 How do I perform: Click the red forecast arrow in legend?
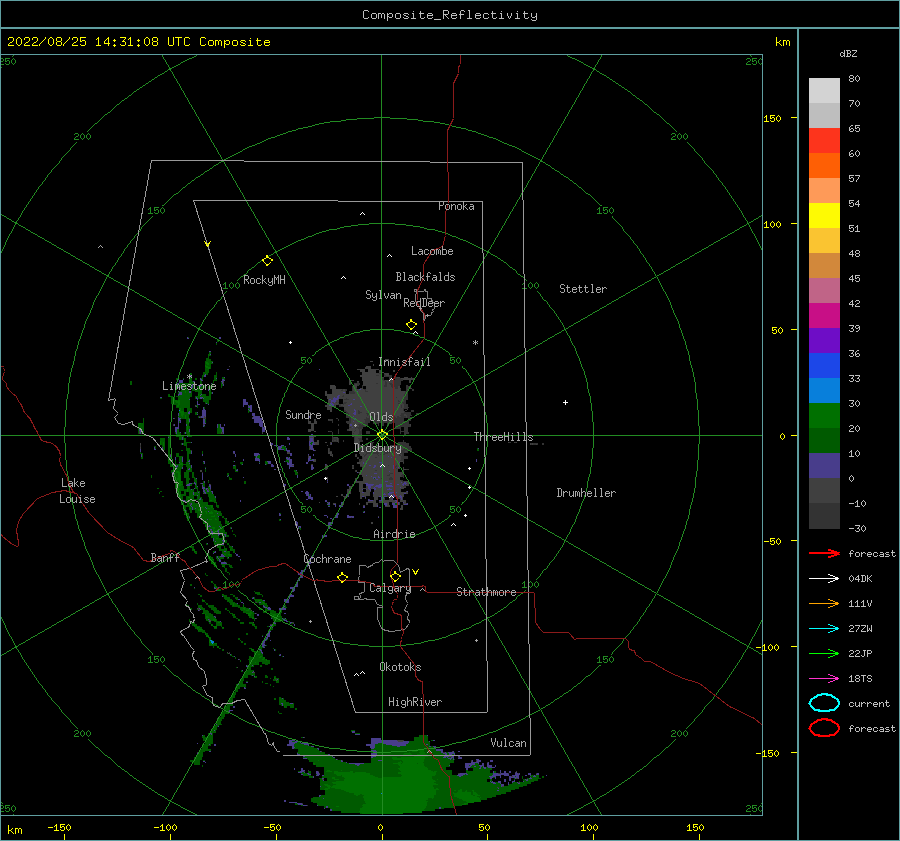[x=824, y=553]
